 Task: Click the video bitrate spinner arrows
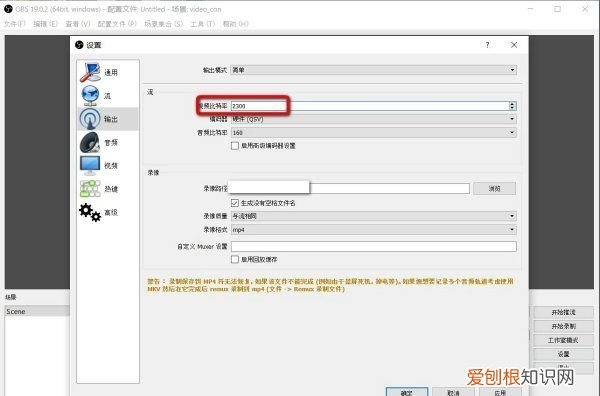point(512,106)
